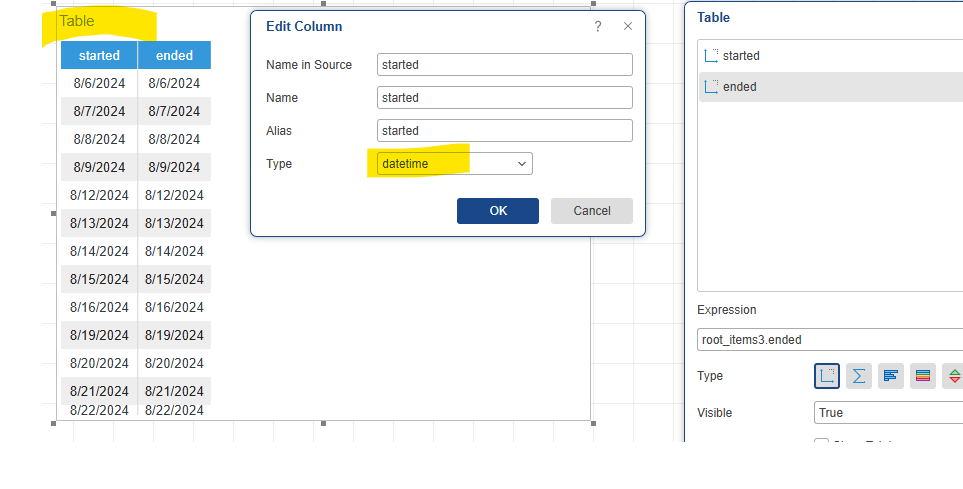Open help in Edit Column dialog
The height and width of the screenshot is (489, 963).
pyautogui.click(x=598, y=26)
